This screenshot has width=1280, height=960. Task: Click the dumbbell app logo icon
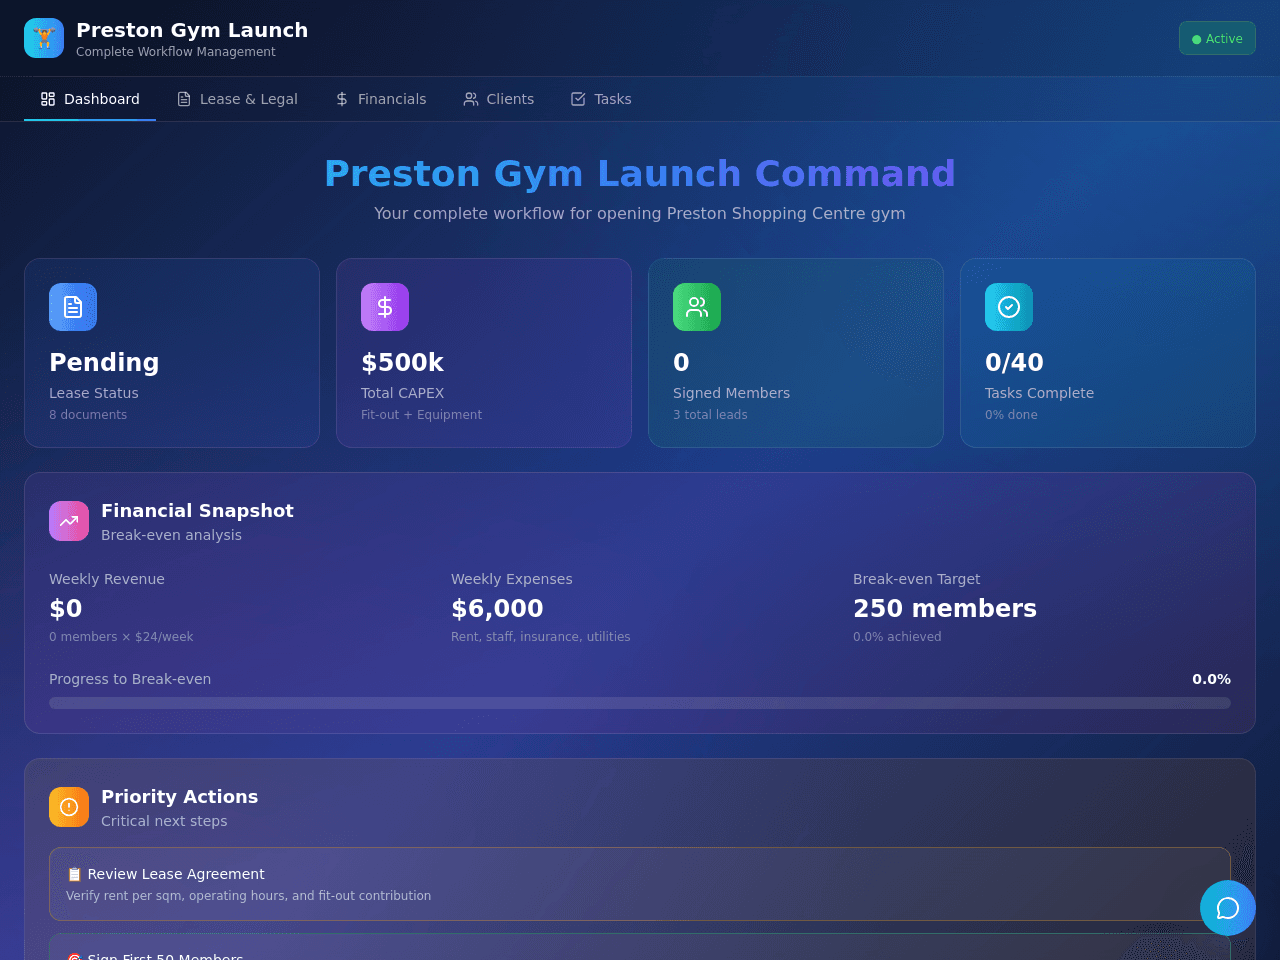click(44, 38)
